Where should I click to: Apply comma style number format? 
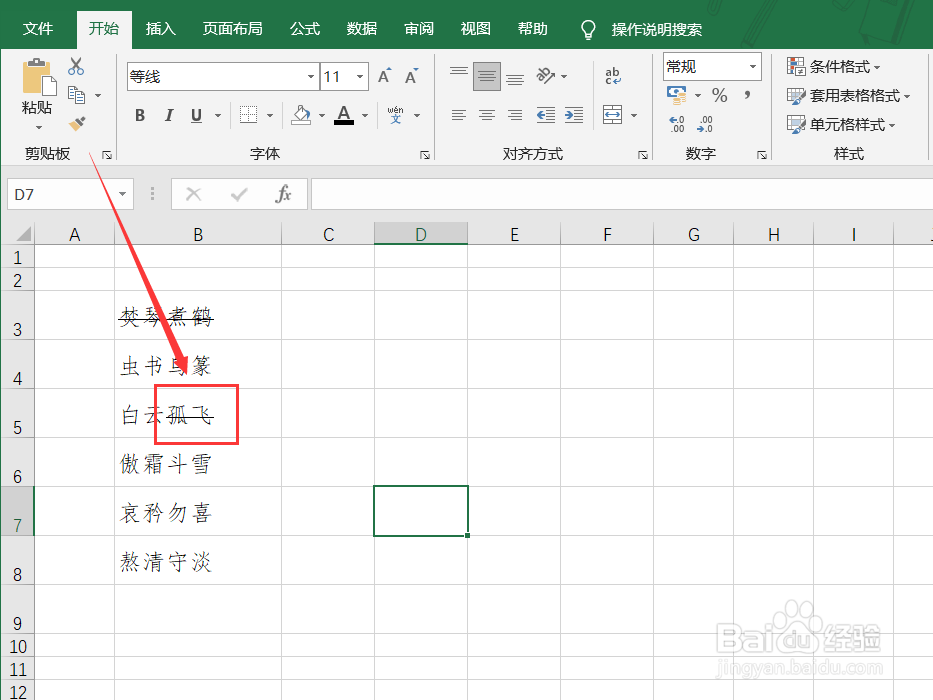[x=747, y=95]
